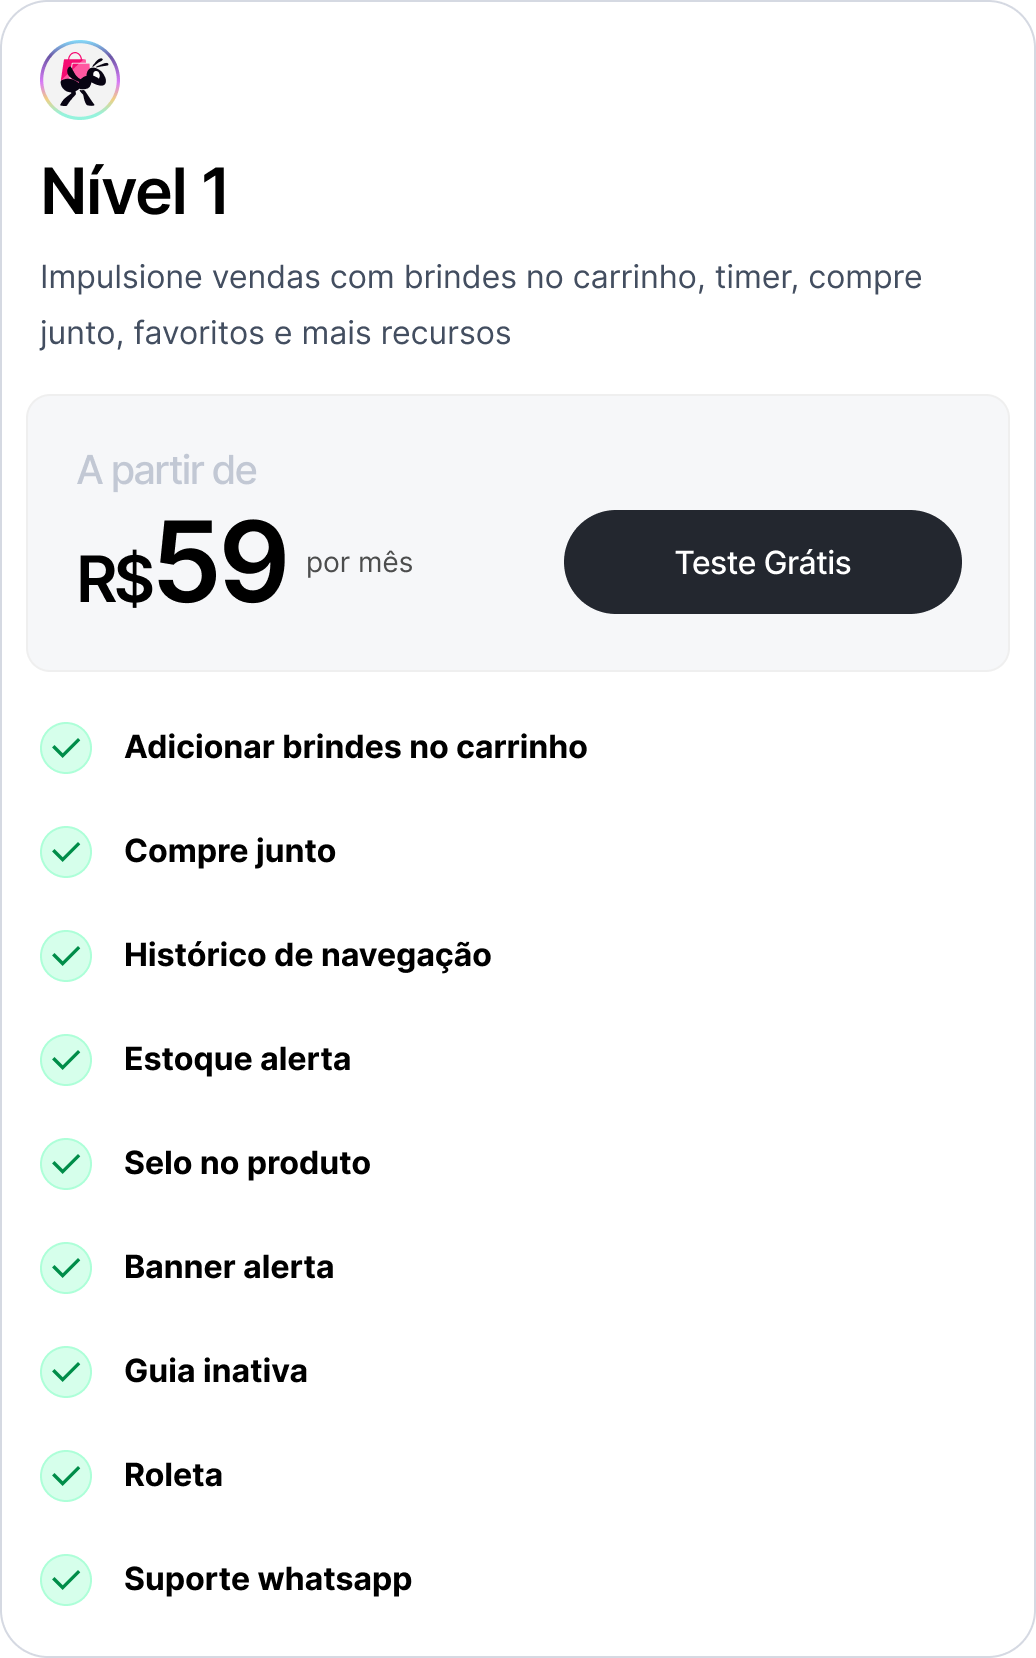Click the Adicionar brindes no carrinho feature text
The image size is (1036, 1658).
(x=355, y=747)
